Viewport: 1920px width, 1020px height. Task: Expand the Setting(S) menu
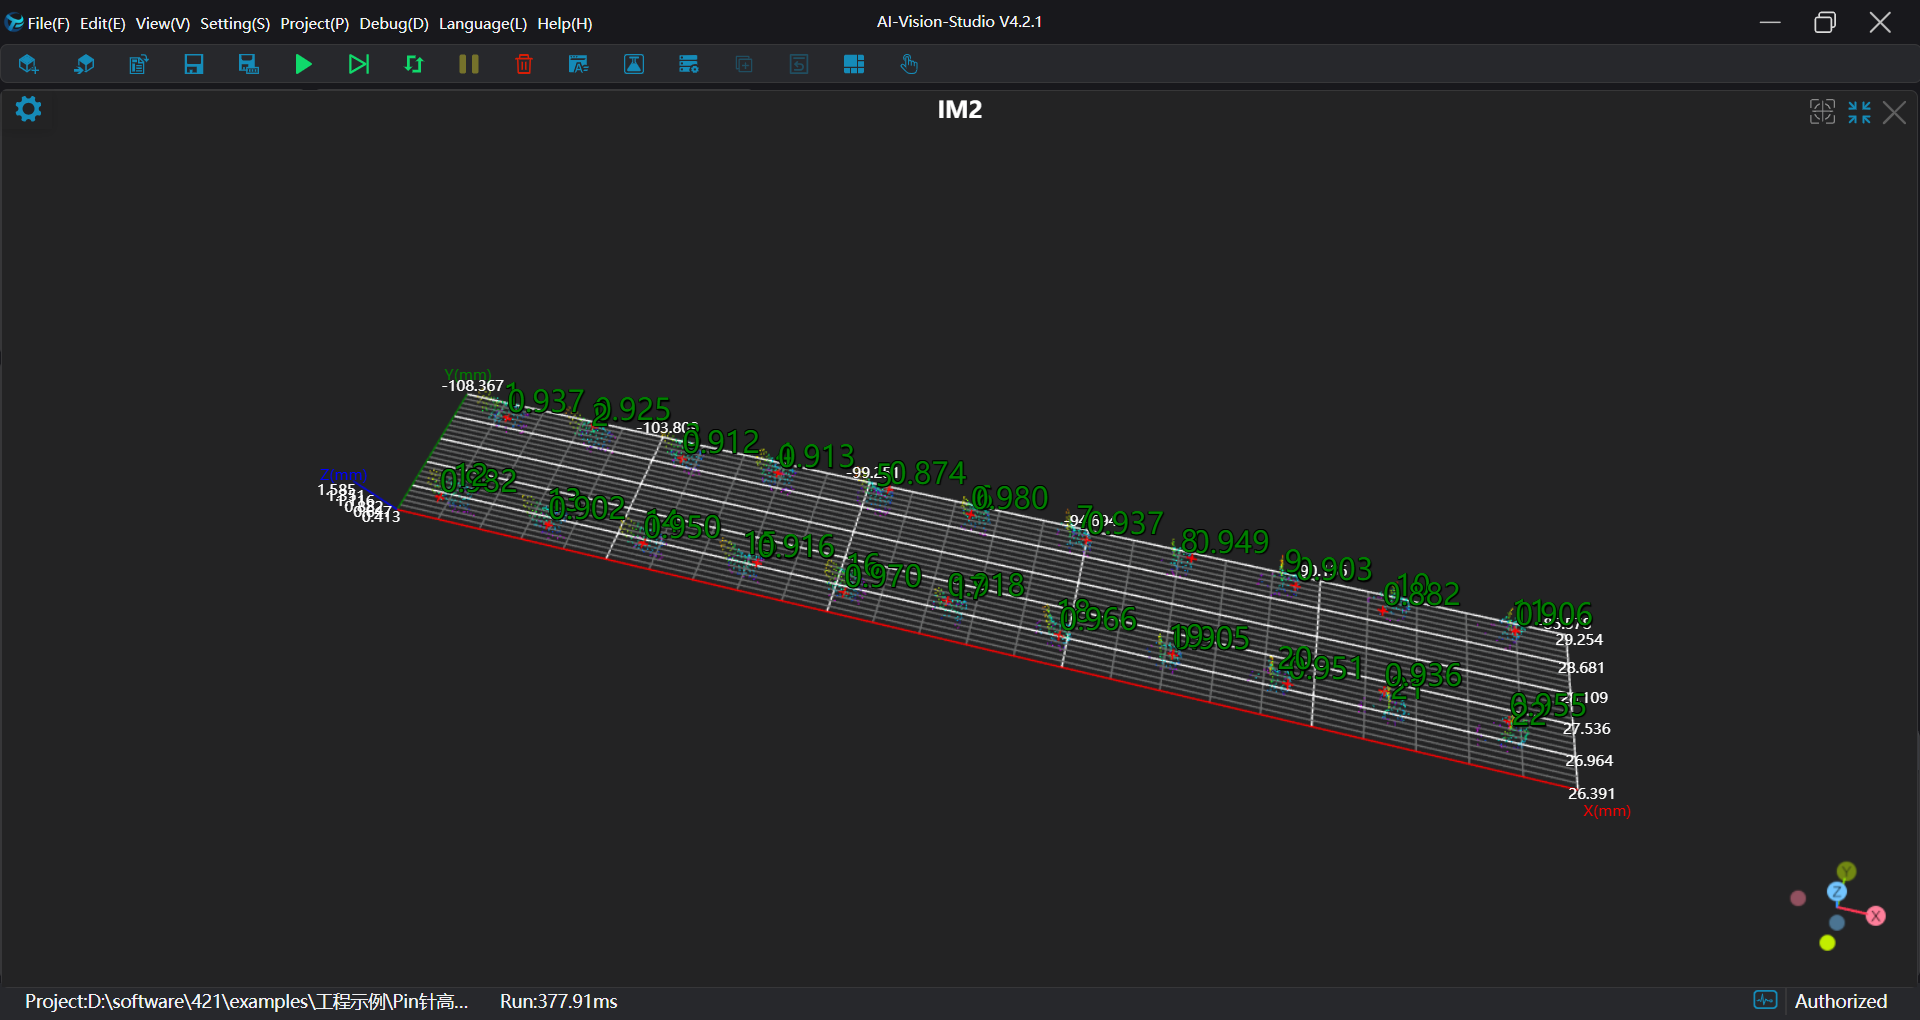coord(235,23)
